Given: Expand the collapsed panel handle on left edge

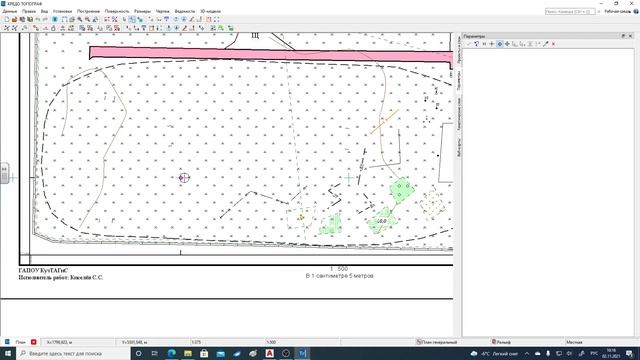Looking at the screenshot, I should [x=4, y=173].
